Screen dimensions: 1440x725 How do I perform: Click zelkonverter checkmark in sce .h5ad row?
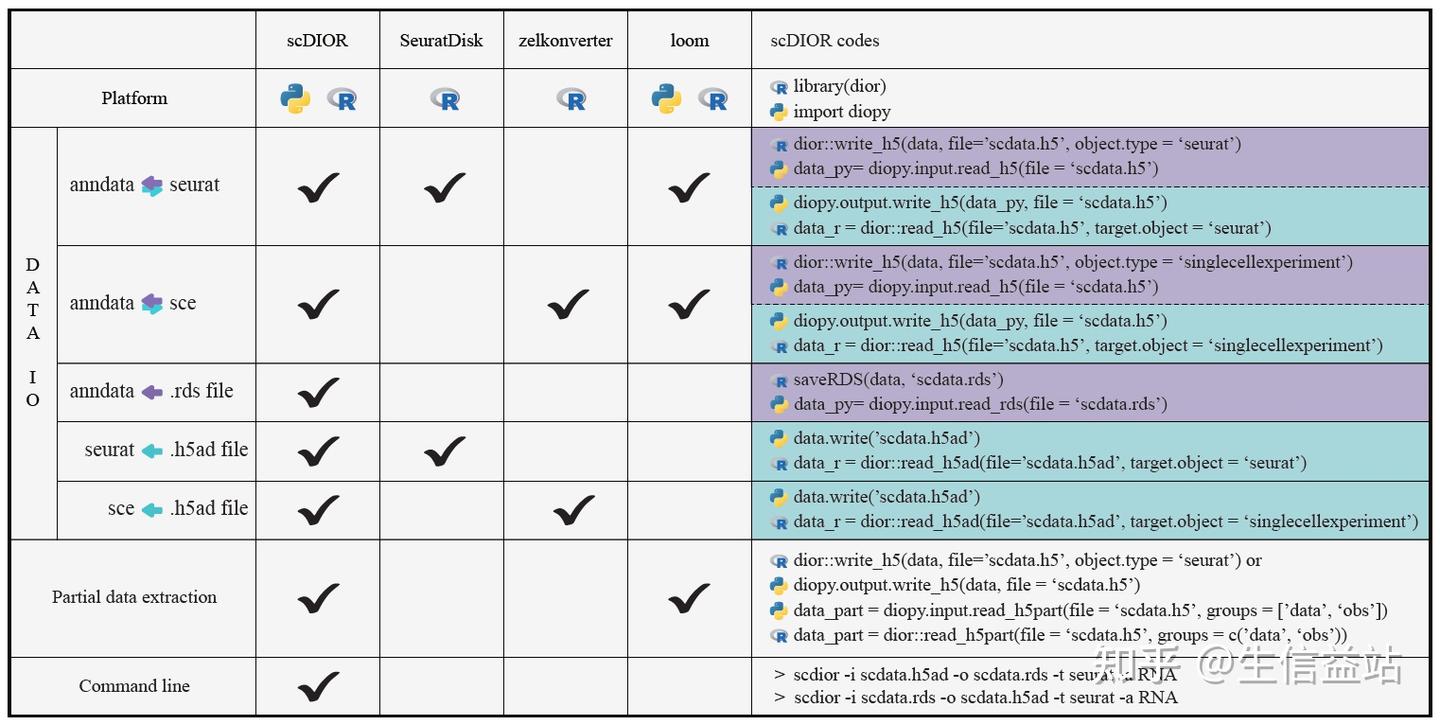(x=573, y=510)
